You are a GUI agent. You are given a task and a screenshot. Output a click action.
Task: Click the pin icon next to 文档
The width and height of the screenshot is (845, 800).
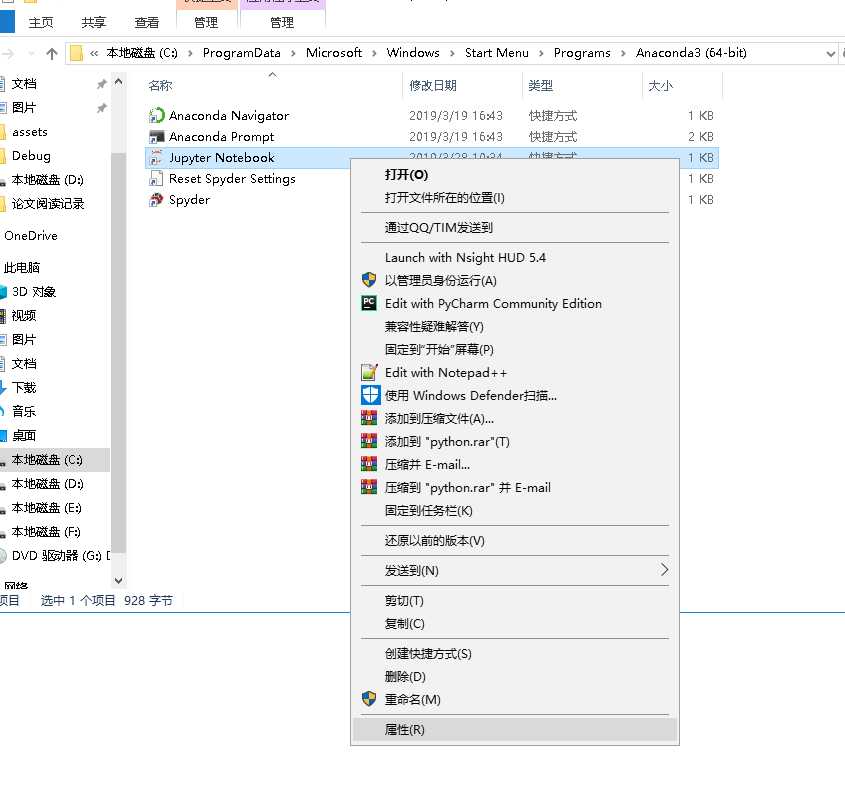(x=101, y=84)
